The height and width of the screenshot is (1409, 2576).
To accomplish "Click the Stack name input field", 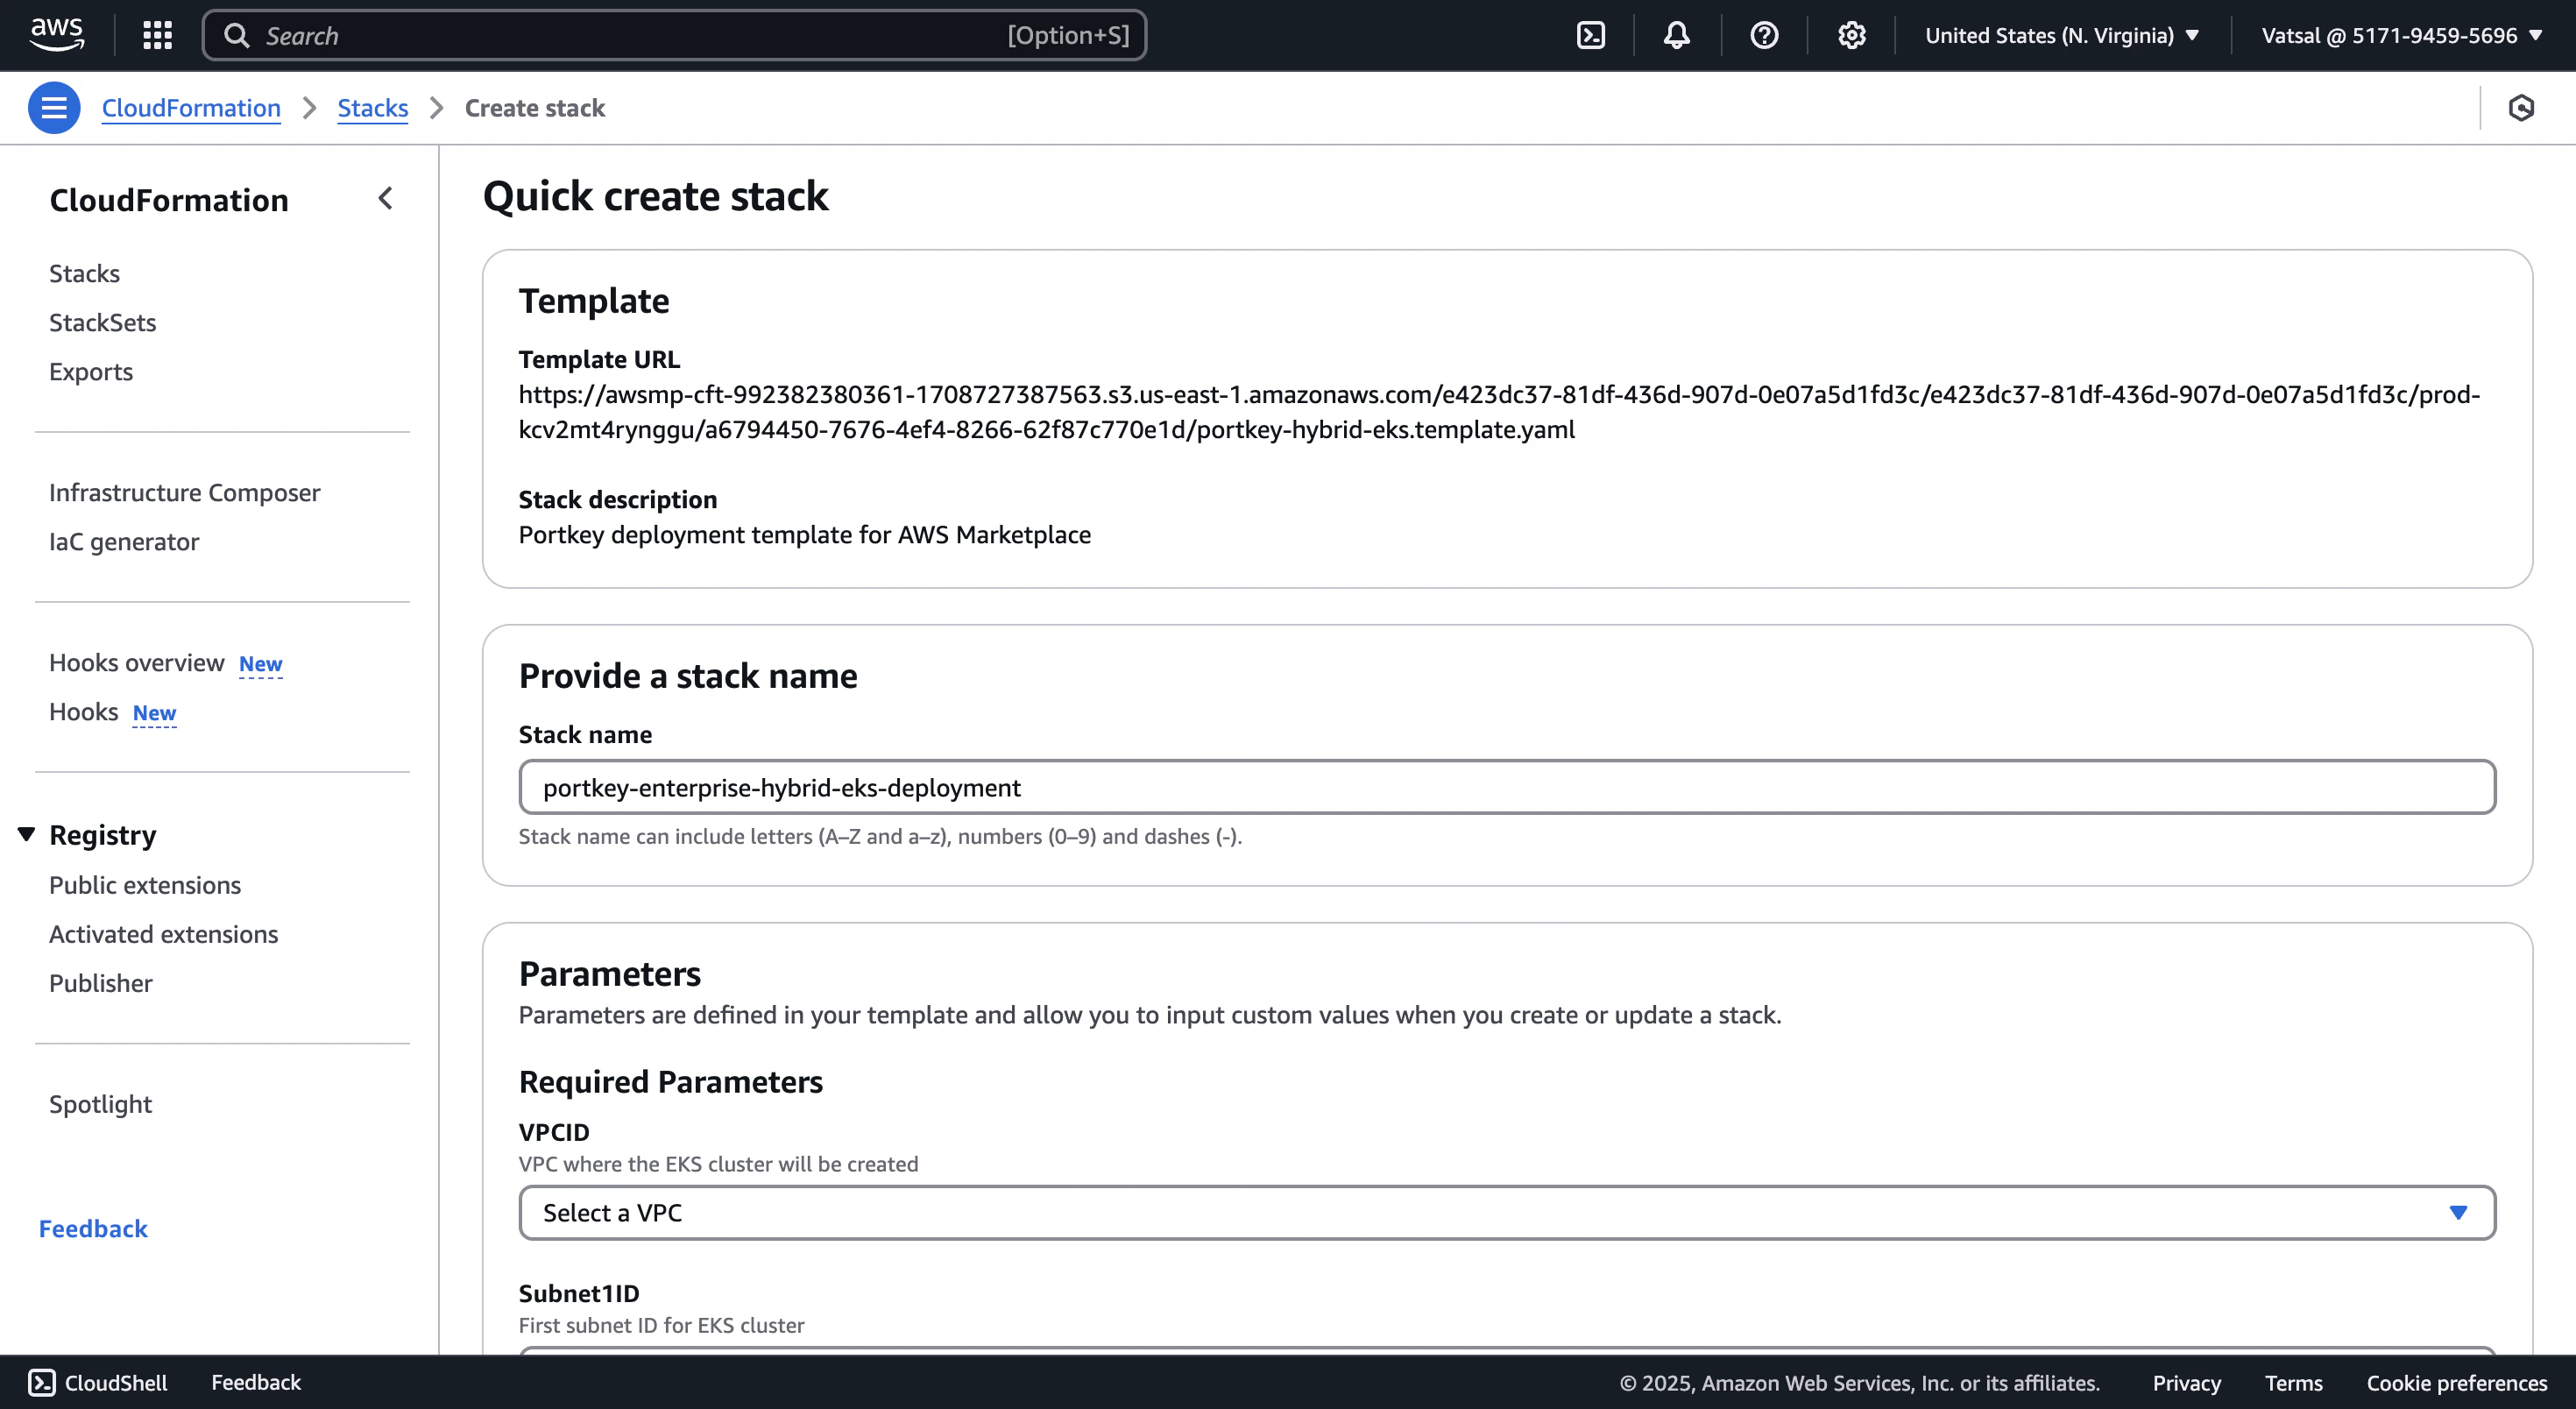I will [x=1506, y=787].
